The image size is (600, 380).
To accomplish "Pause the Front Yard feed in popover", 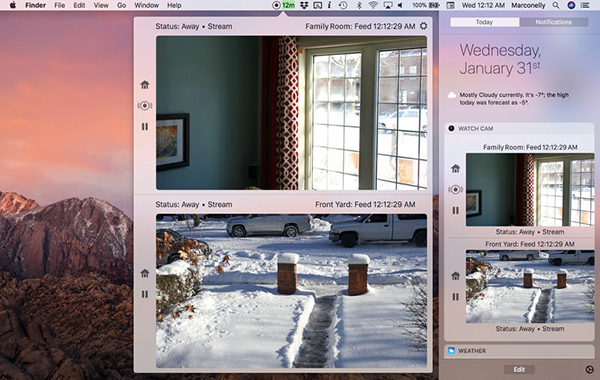I will (145, 294).
